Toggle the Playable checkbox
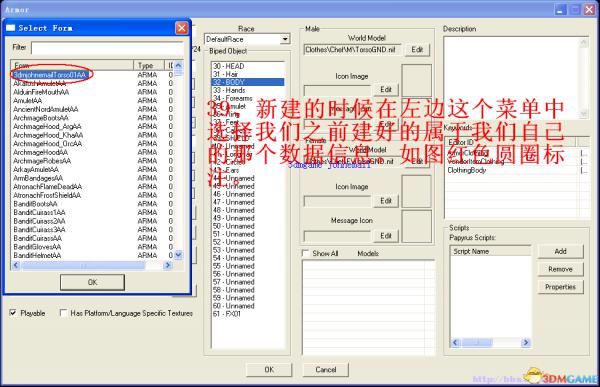This screenshot has height=387, width=600. coord(13,313)
